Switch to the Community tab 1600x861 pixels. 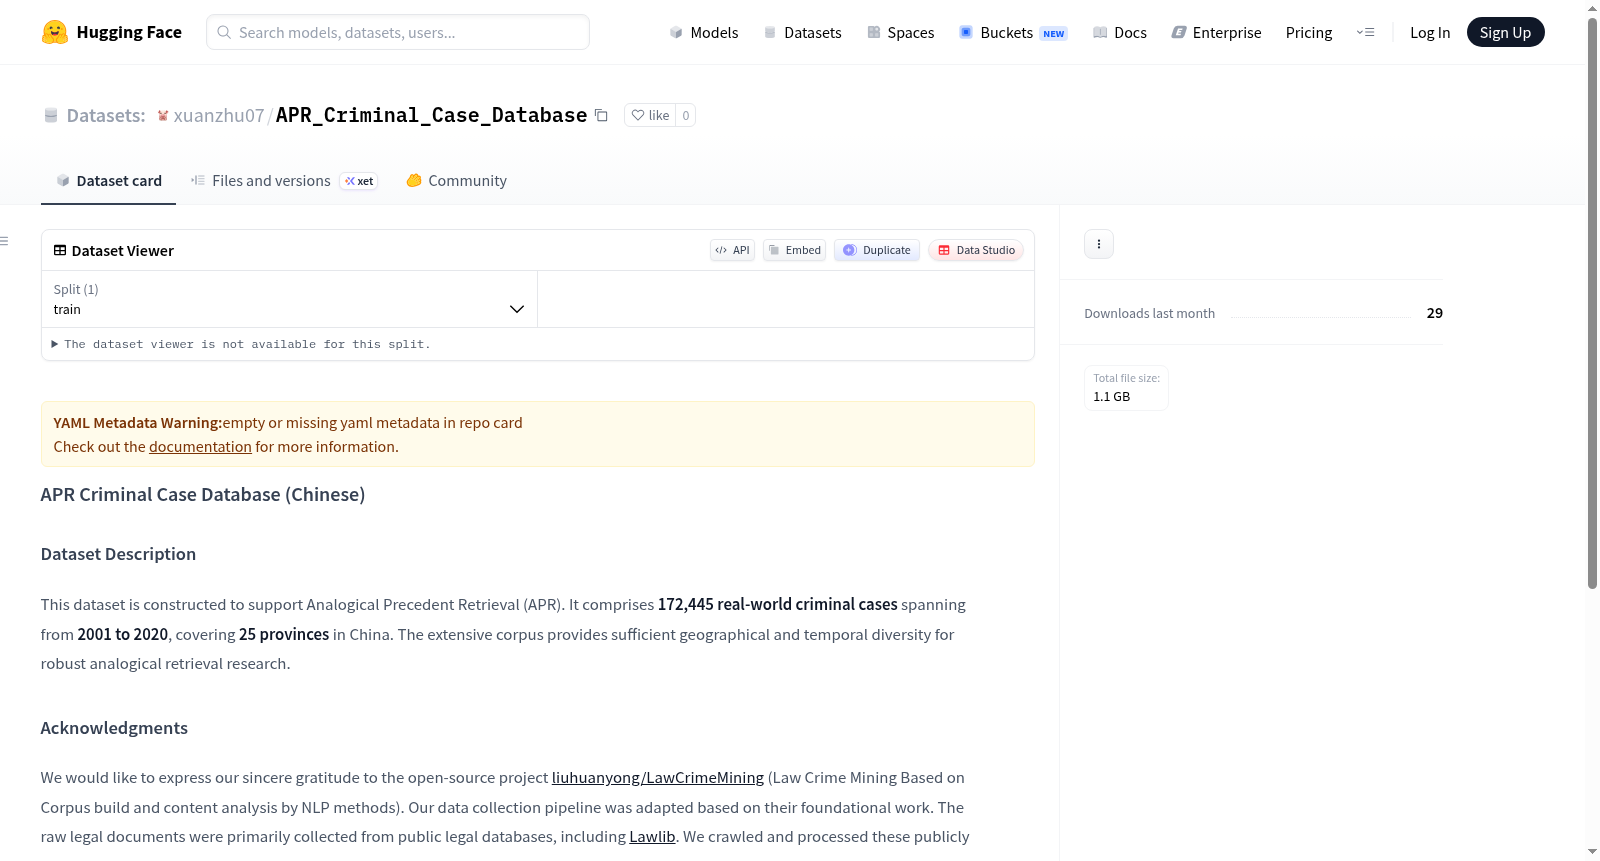pos(457,181)
